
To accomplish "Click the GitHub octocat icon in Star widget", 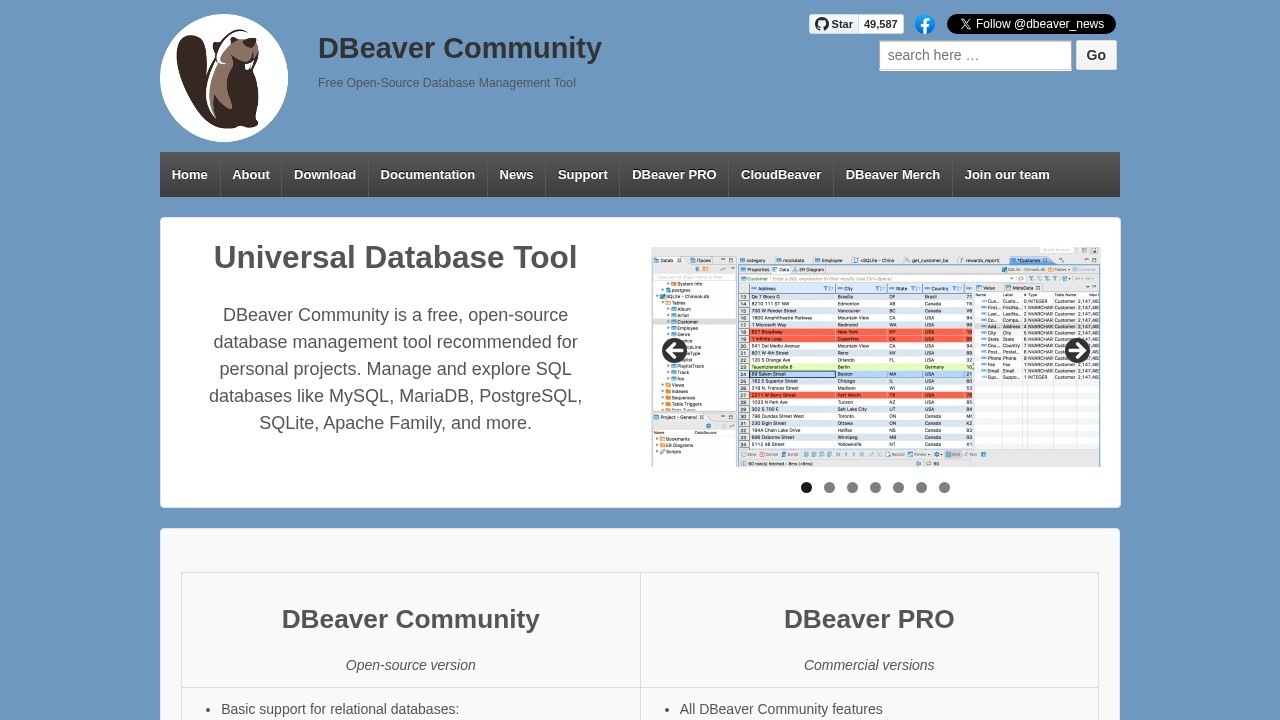I will point(820,24).
